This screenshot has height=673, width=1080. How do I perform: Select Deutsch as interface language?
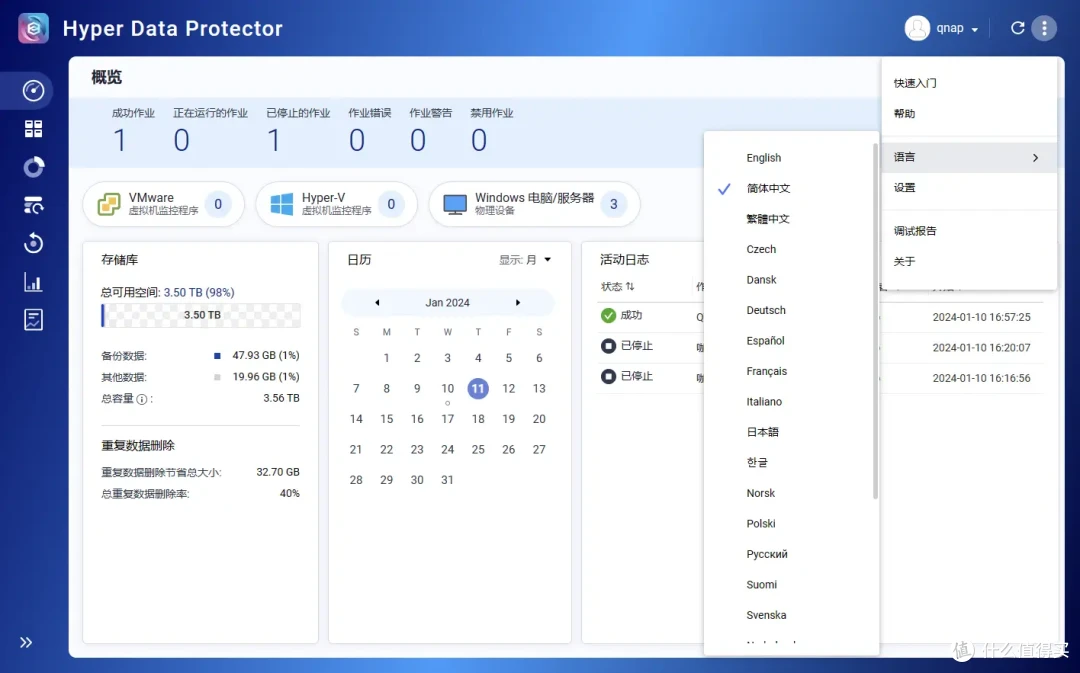(765, 310)
